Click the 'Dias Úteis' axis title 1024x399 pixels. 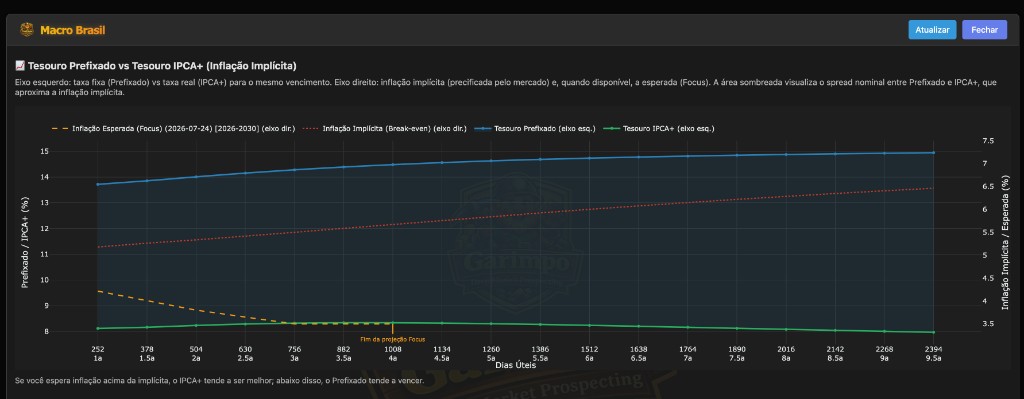pyautogui.click(x=515, y=365)
